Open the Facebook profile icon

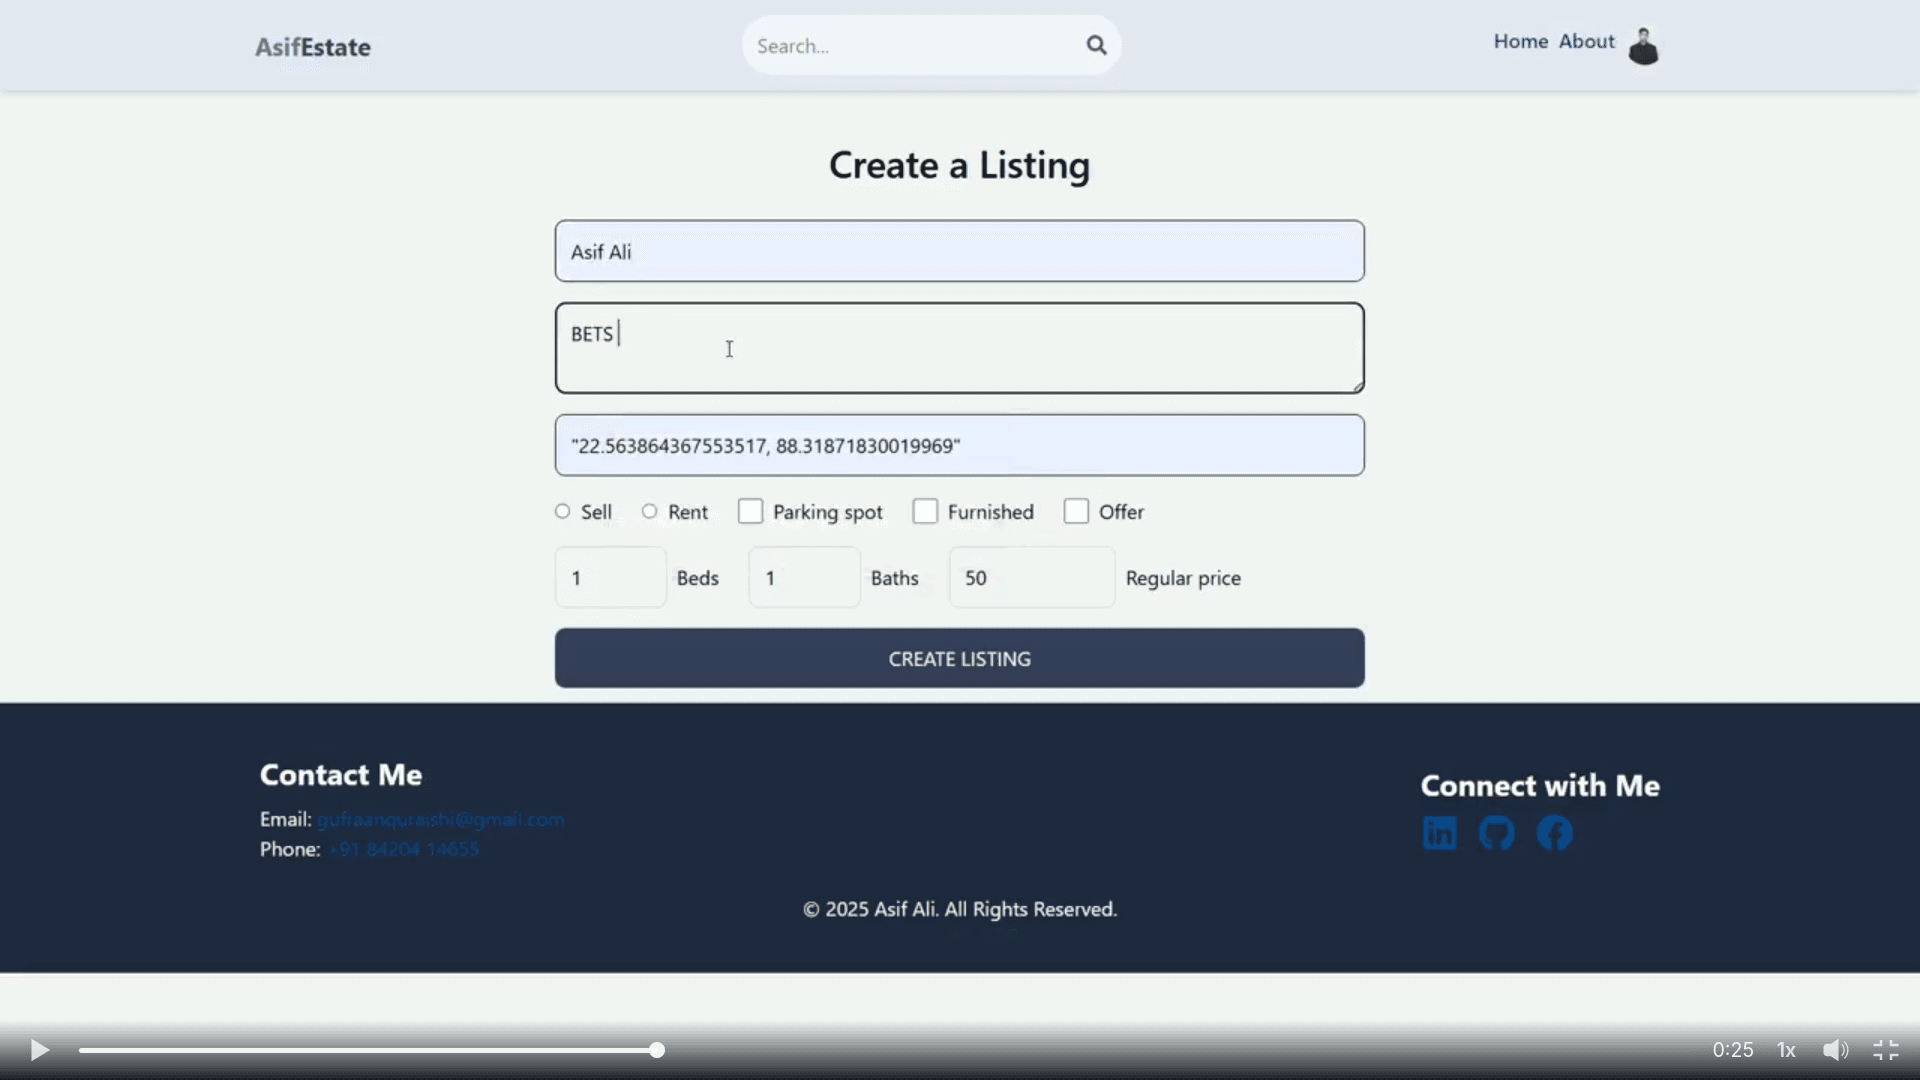click(1555, 833)
